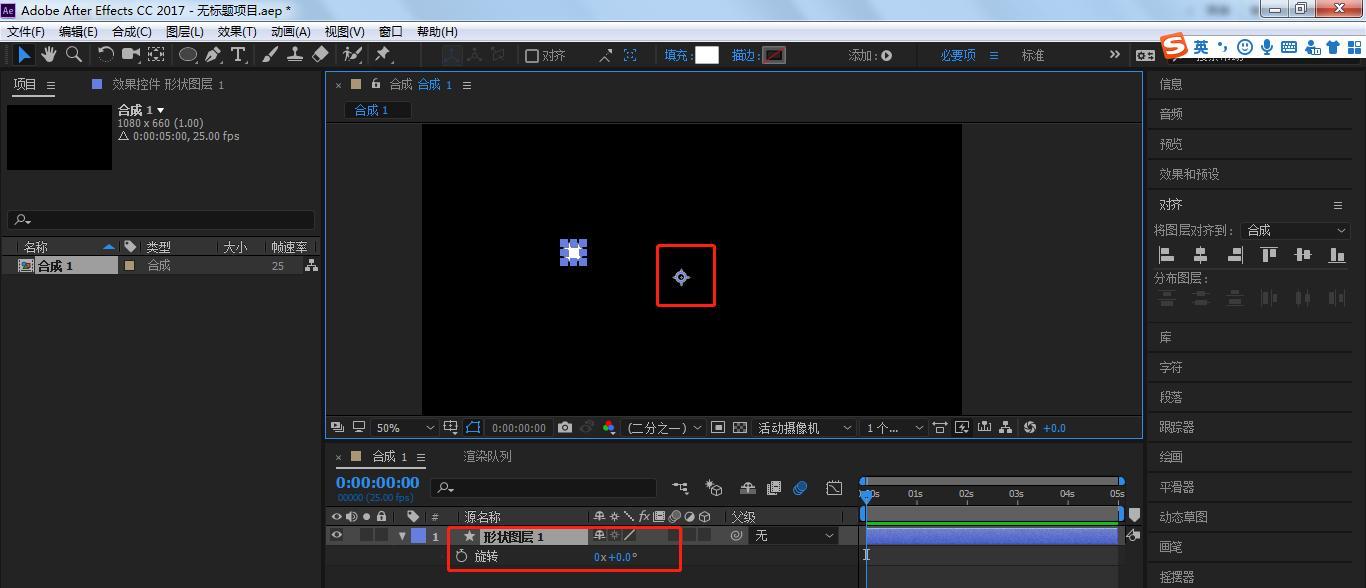Toggle the rotation stopwatch for 旋转
Viewport: 1366px width, 588px height.
tap(461, 557)
